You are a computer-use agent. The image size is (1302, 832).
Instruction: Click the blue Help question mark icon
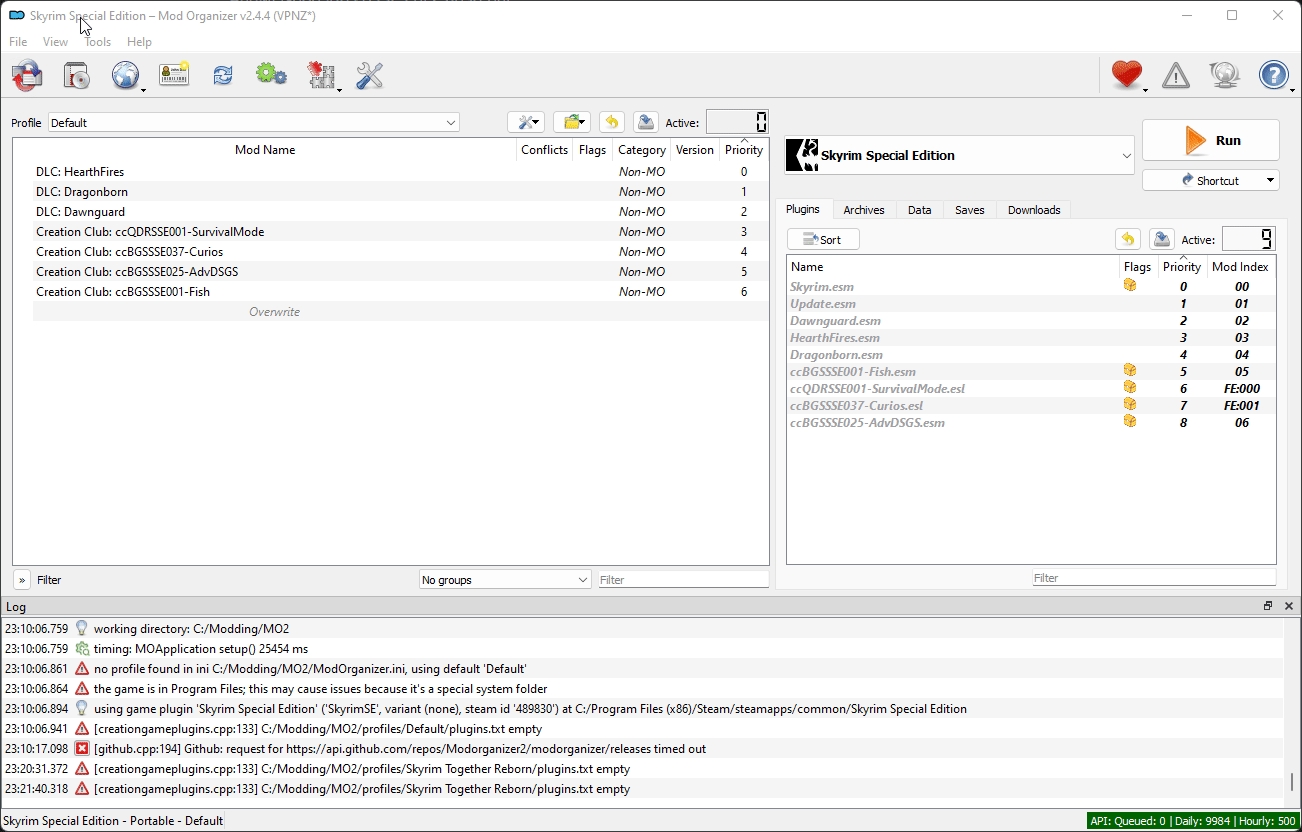point(1273,76)
